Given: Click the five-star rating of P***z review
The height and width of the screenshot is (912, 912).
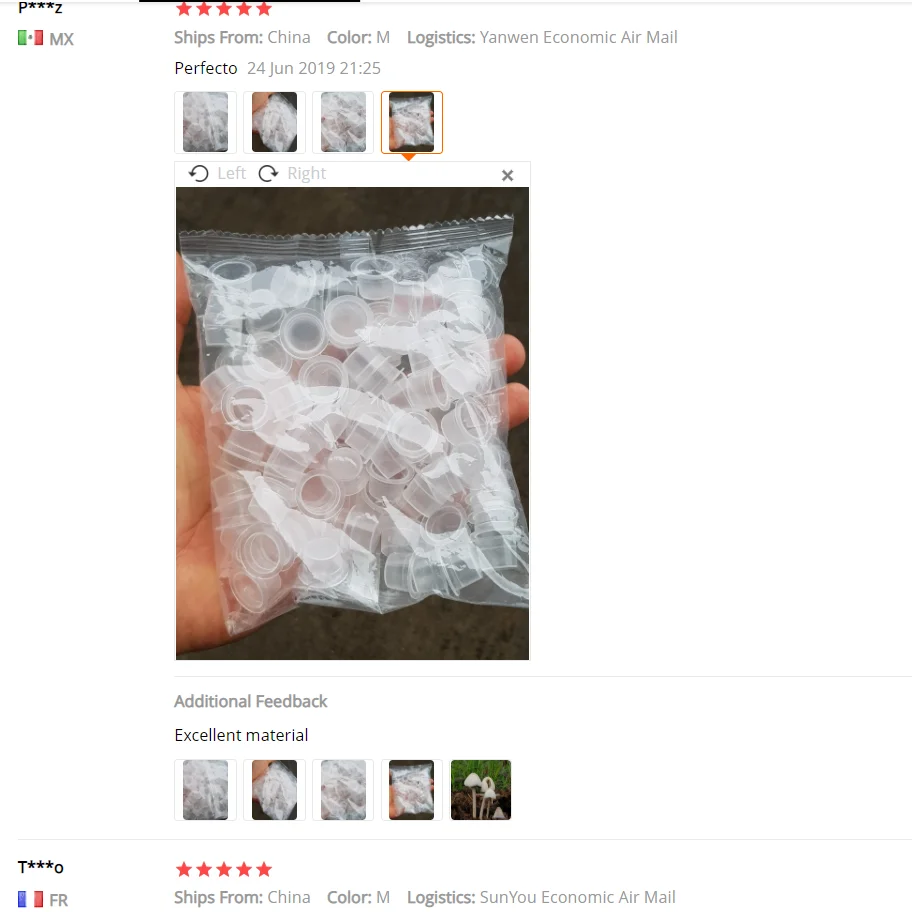Looking at the screenshot, I should (x=224, y=8).
